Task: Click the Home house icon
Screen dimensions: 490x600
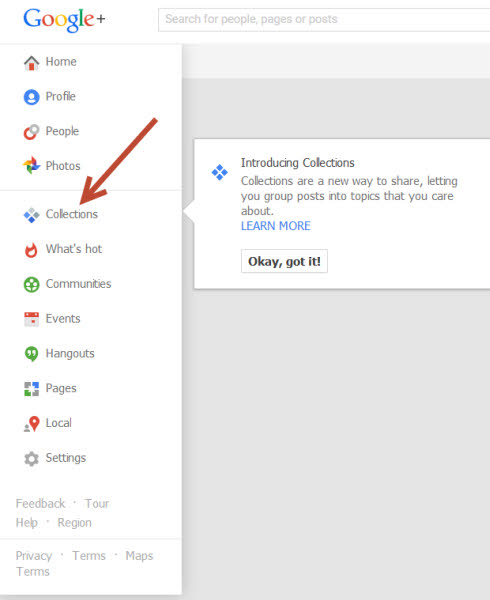Action: 31,63
